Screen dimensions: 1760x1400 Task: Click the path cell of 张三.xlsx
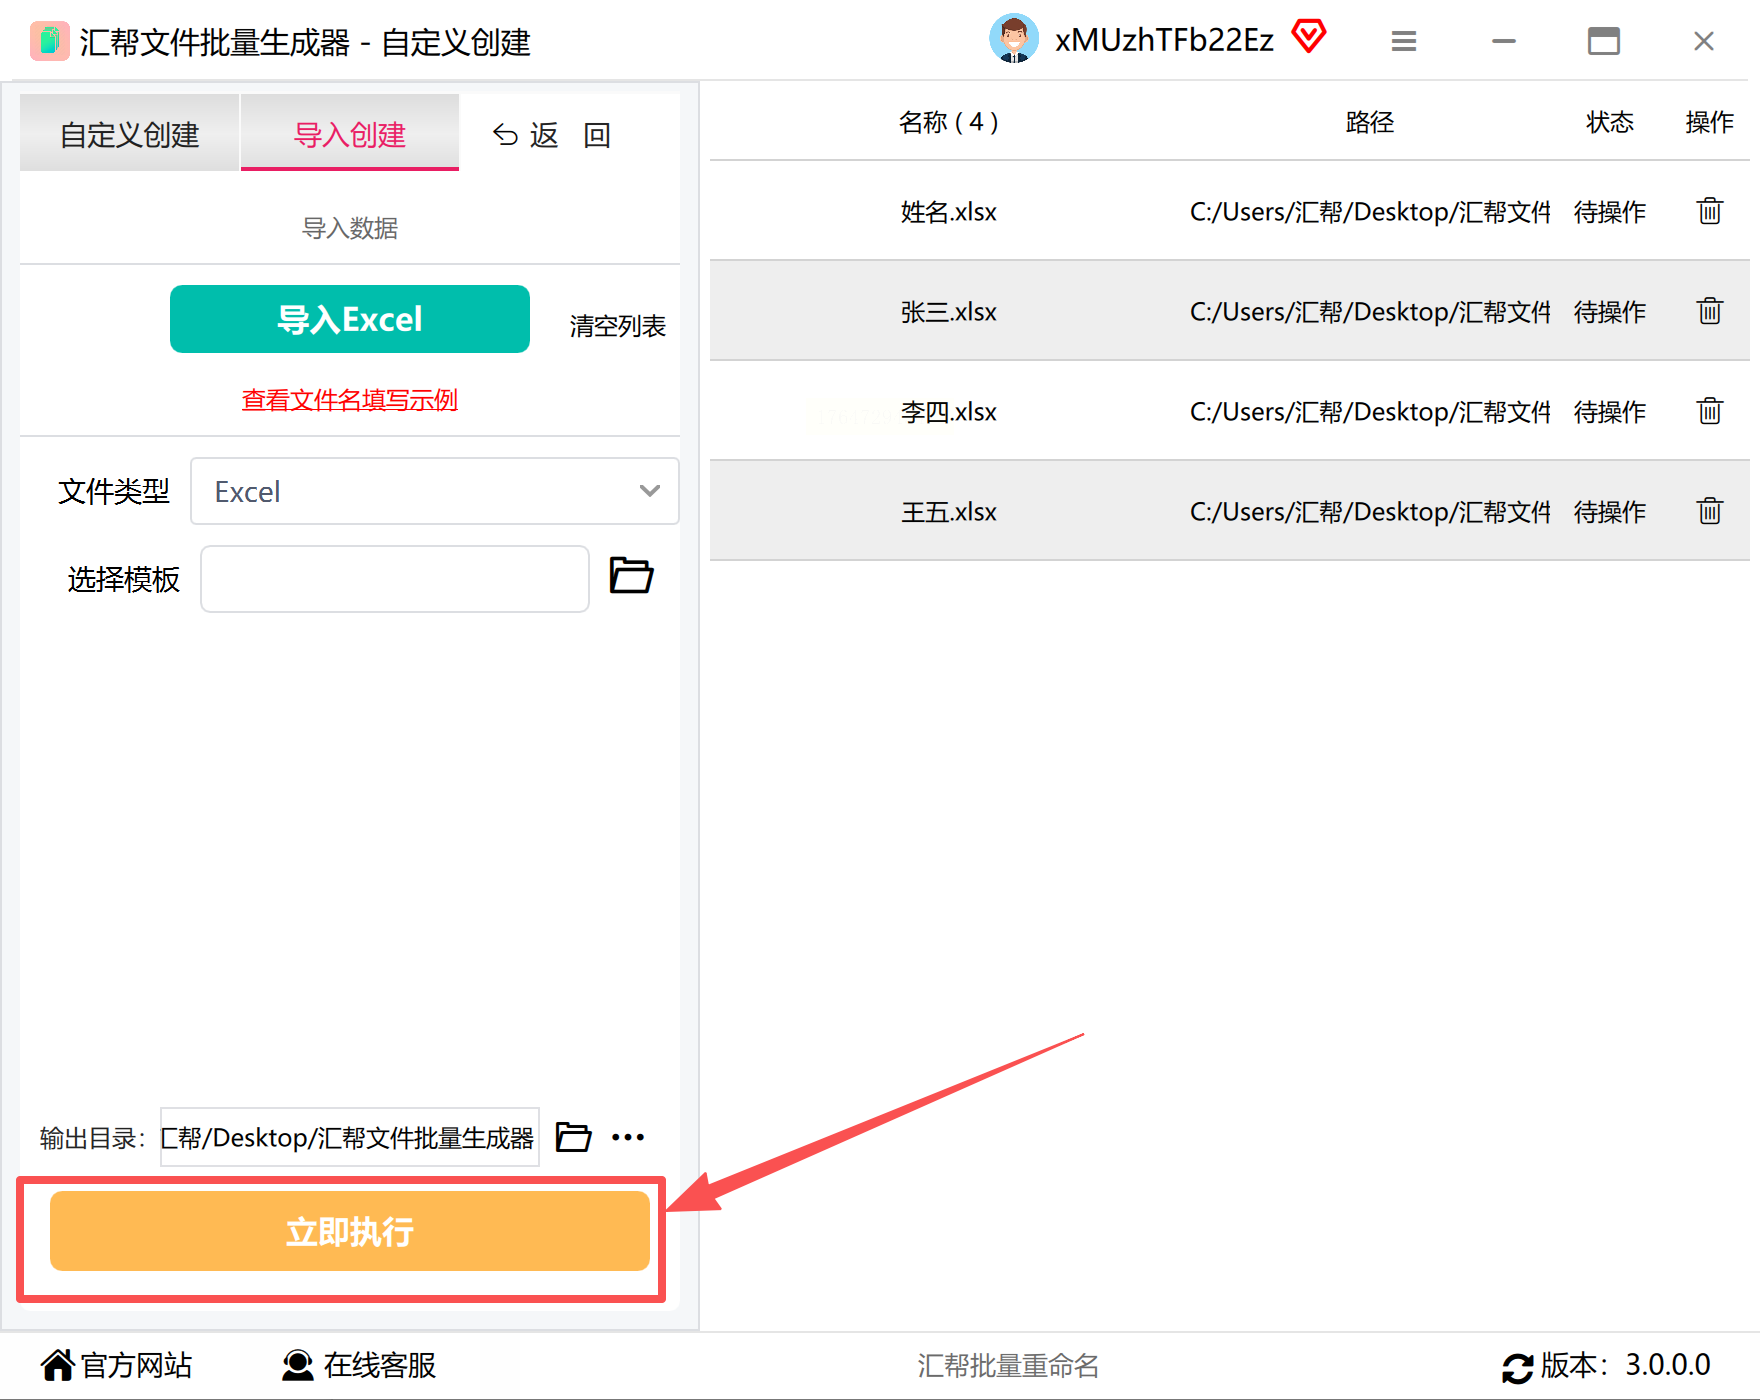pyautogui.click(x=1370, y=311)
